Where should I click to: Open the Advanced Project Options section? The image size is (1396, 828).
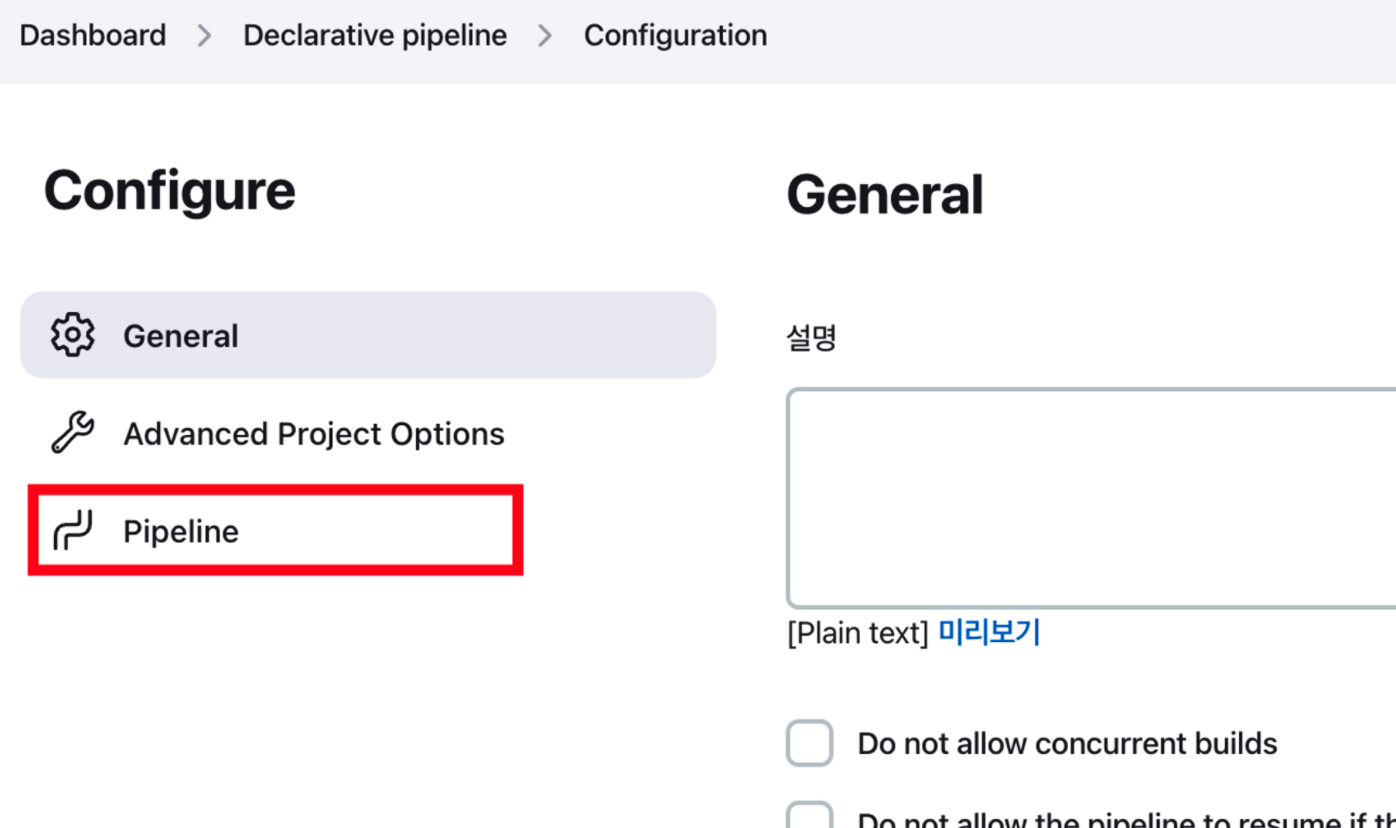[314, 434]
